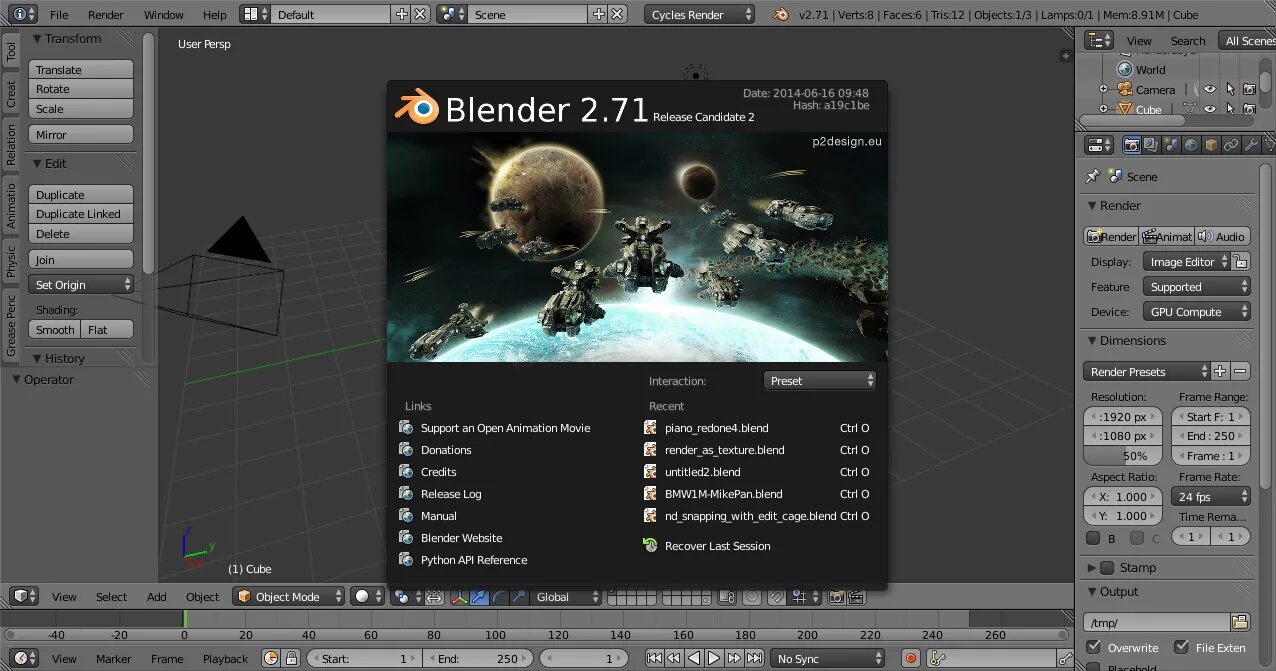The height and width of the screenshot is (671, 1276).
Task: Add a new screen layout with plus
Action: pyautogui.click(x=402, y=14)
